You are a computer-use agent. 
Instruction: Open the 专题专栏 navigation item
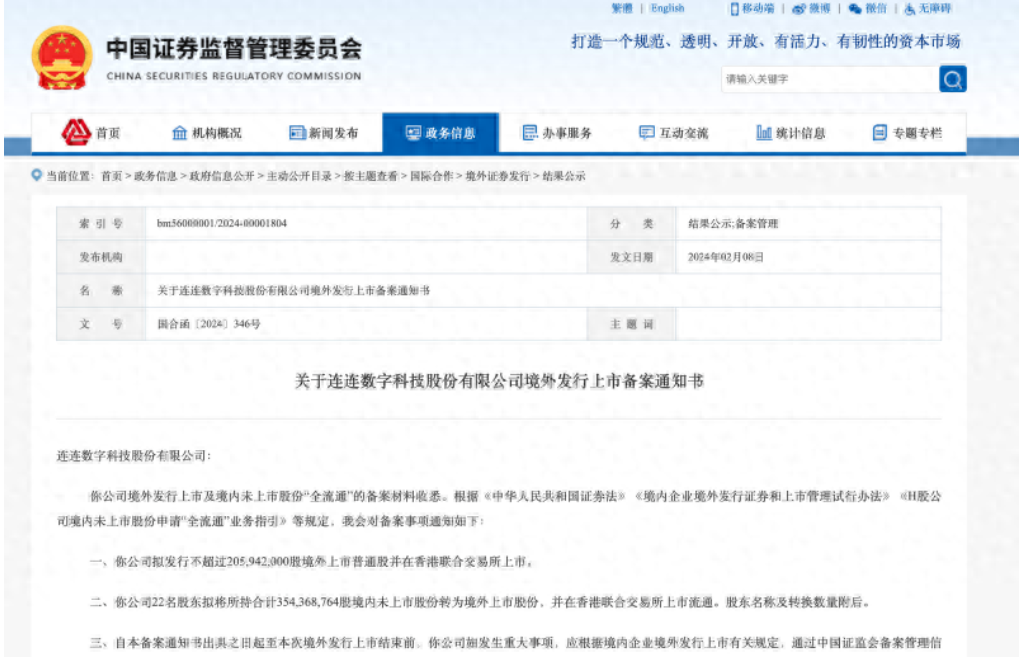907,133
